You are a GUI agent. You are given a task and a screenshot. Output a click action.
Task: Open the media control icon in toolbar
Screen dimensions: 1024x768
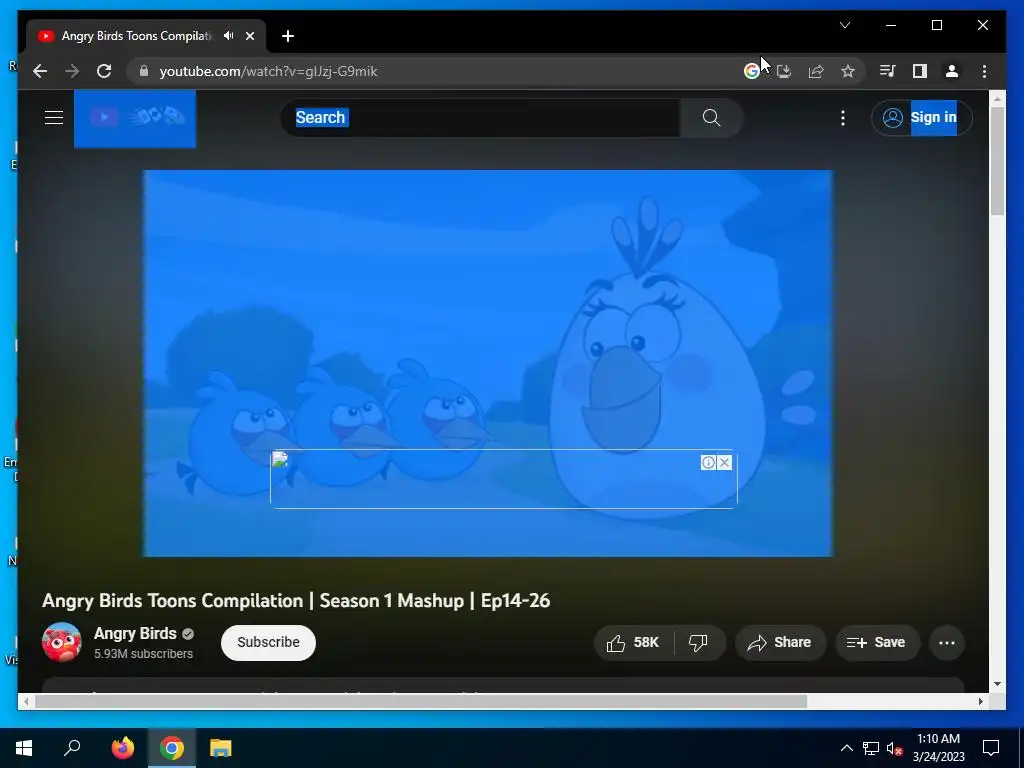click(x=888, y=71)
